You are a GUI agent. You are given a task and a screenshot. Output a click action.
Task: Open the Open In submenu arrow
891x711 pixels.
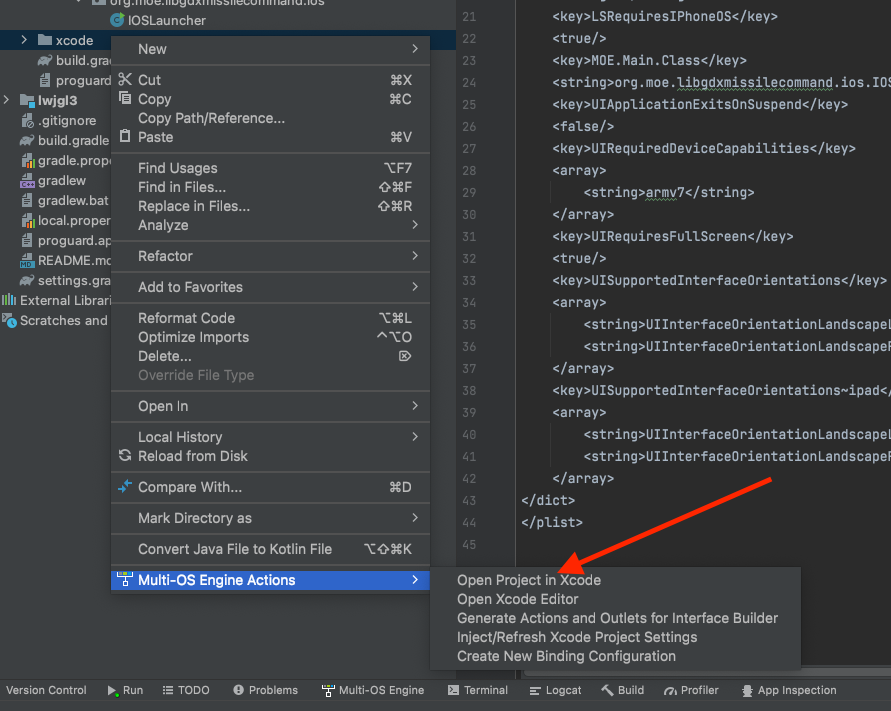415,406
